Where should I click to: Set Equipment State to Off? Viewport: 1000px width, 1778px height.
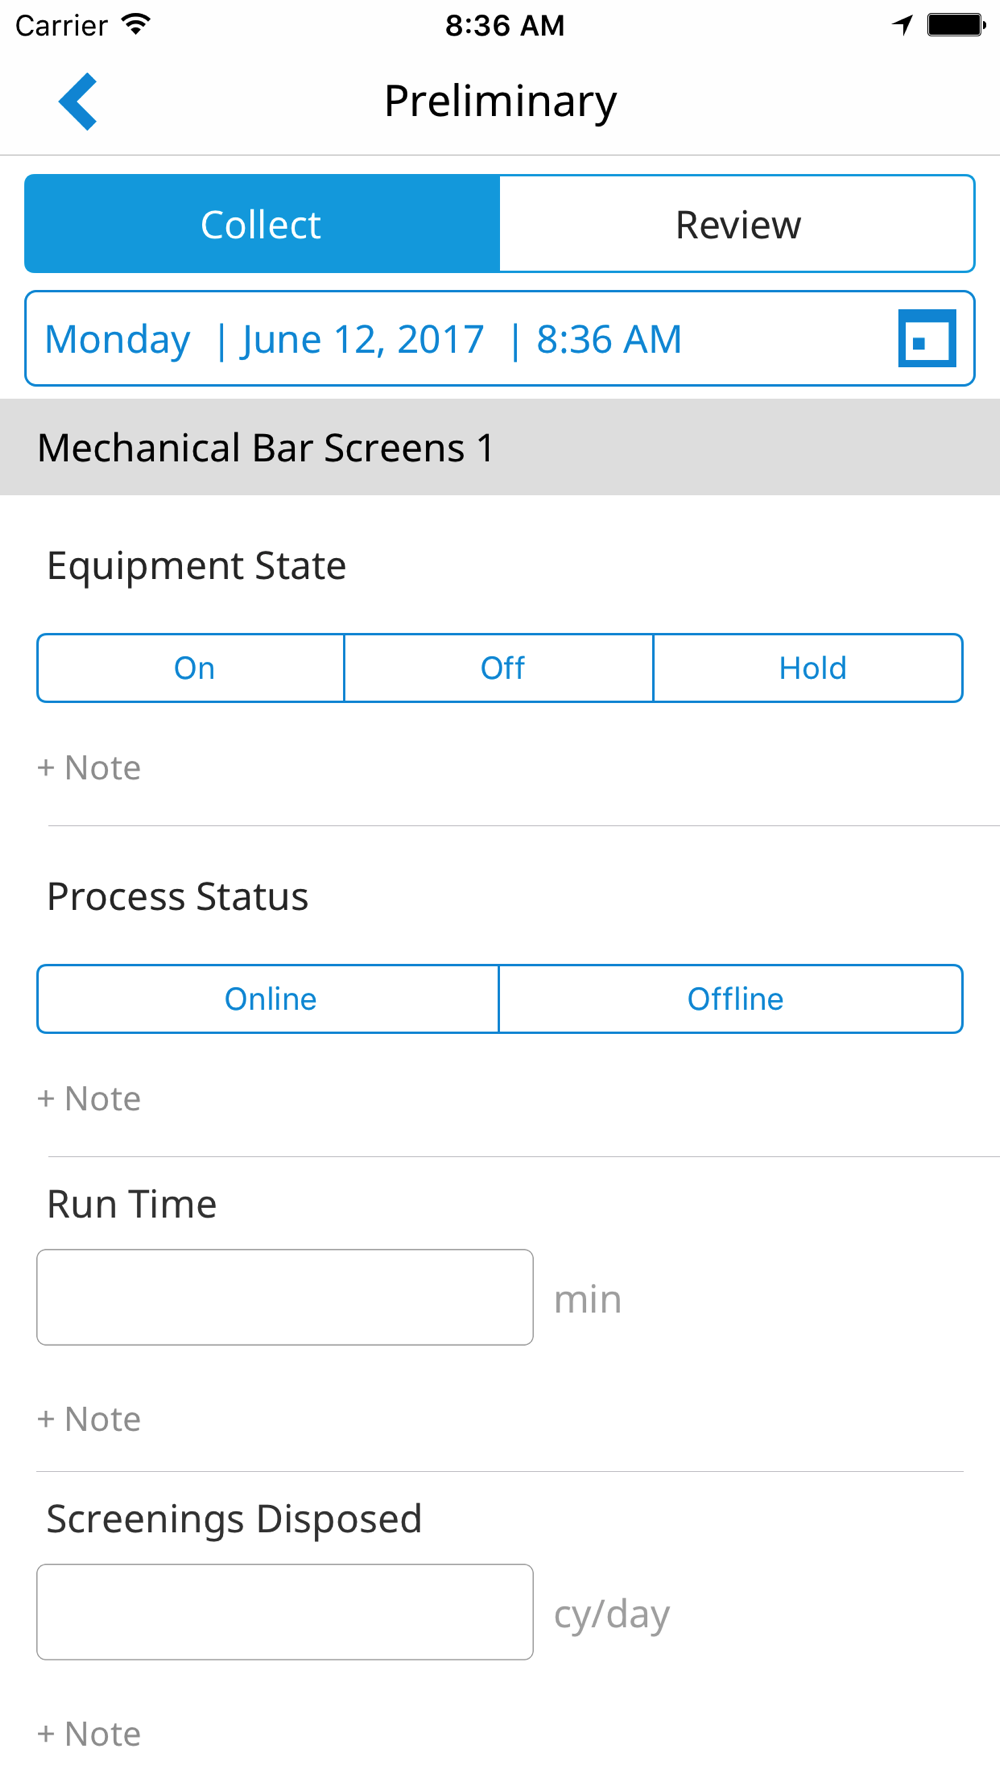500,668
